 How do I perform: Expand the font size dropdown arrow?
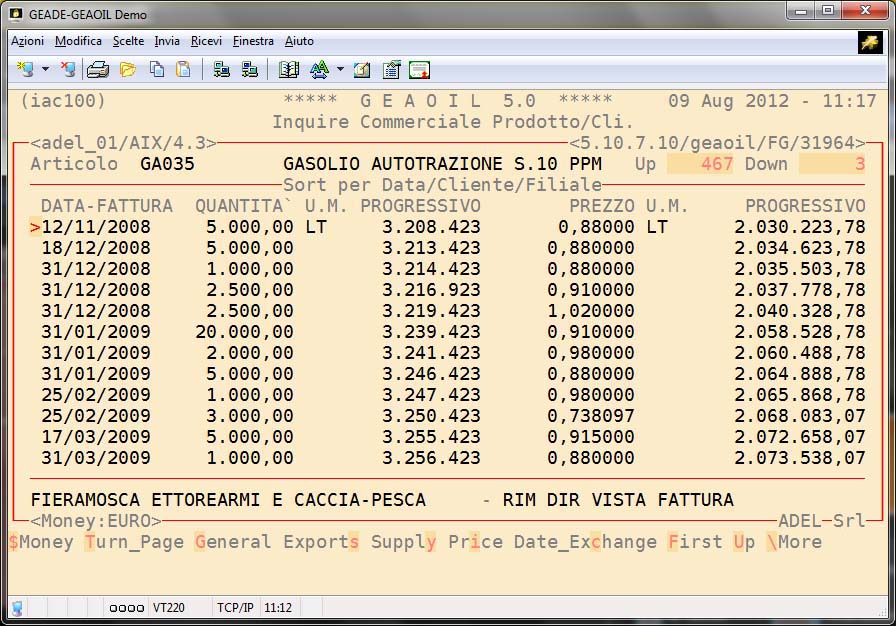point(340,69)
